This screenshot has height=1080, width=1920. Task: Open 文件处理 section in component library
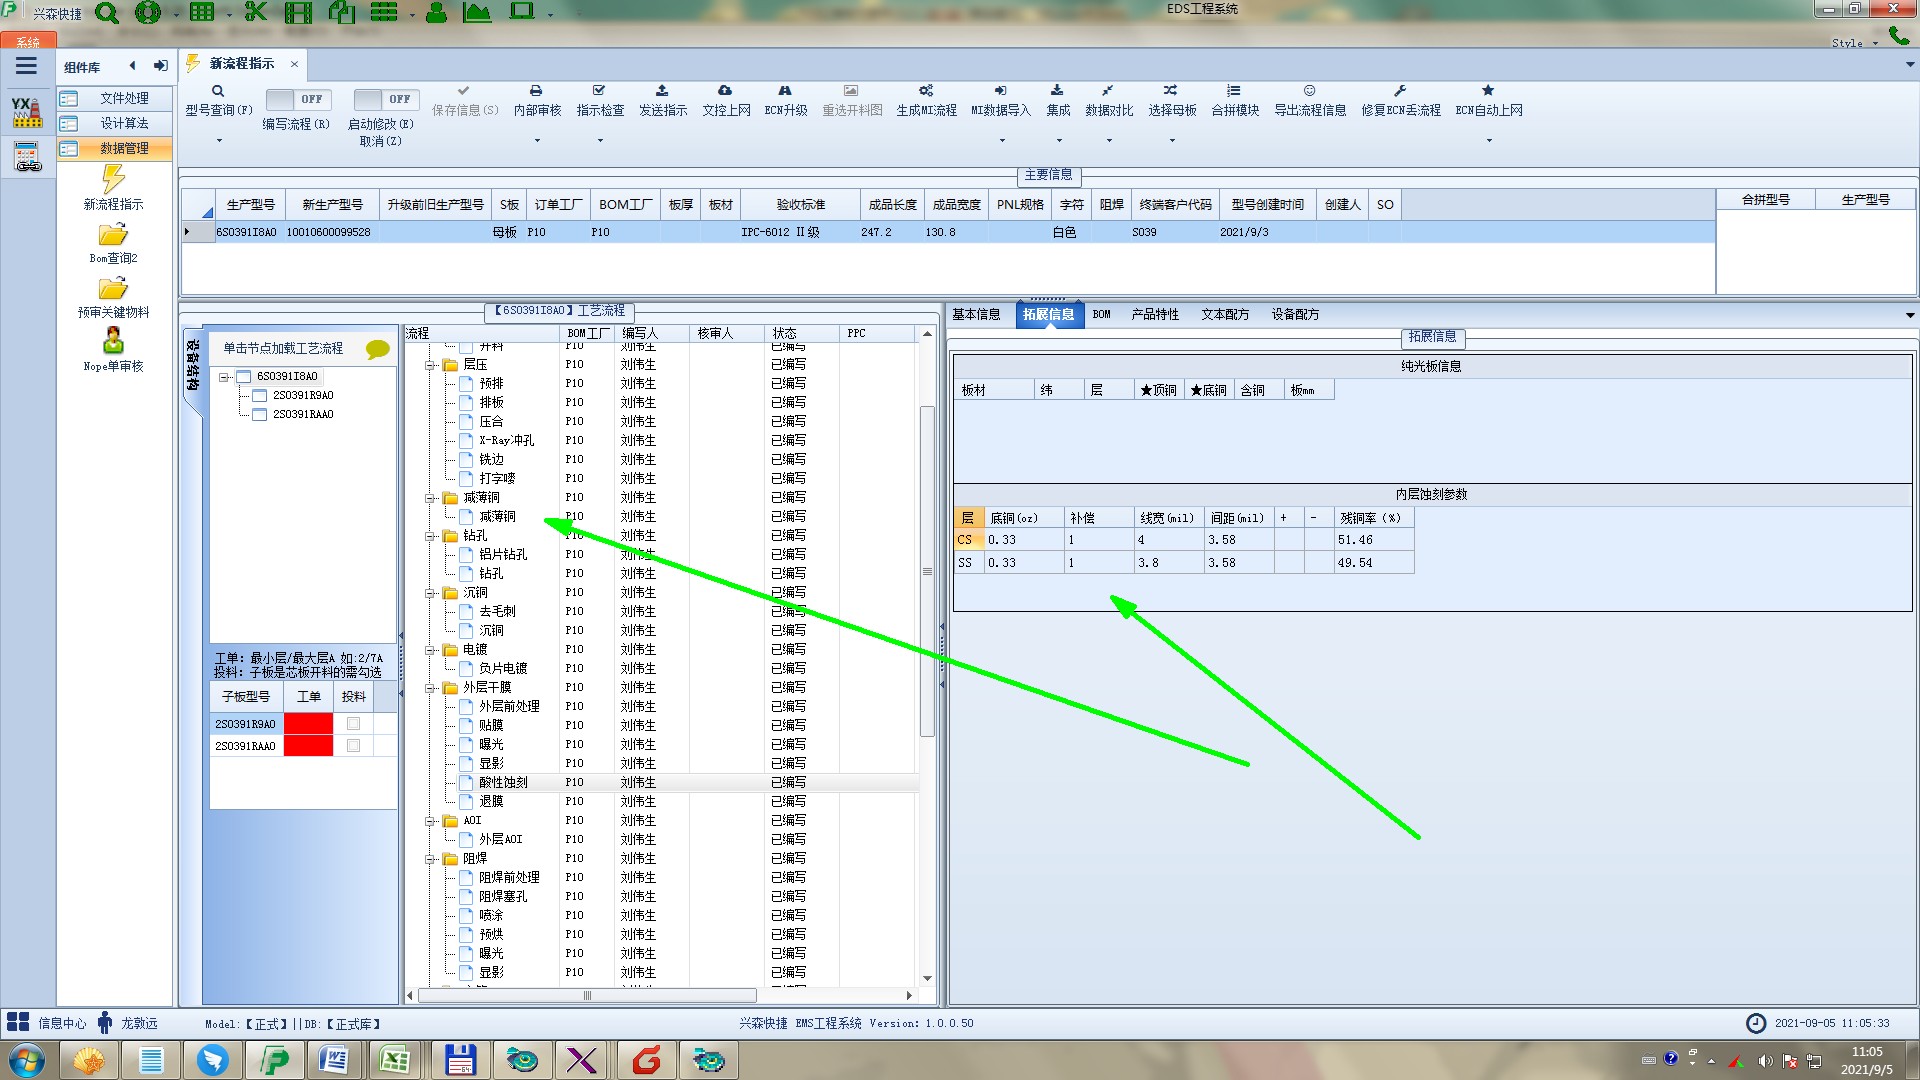tap(115, 99)
